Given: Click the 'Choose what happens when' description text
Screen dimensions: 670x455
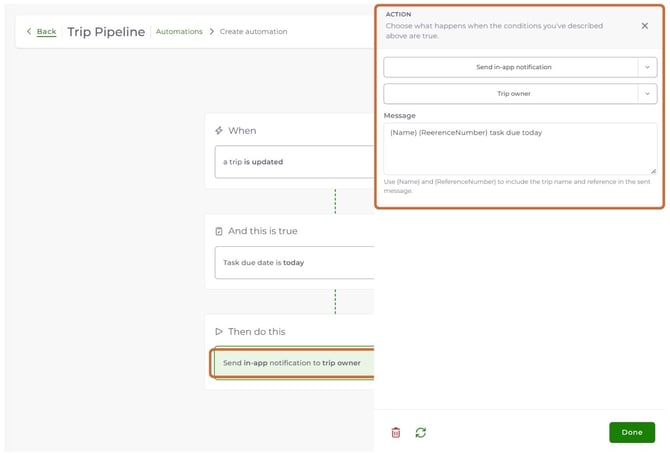Looking at the screenshot, I should click(x=494, y=31).
